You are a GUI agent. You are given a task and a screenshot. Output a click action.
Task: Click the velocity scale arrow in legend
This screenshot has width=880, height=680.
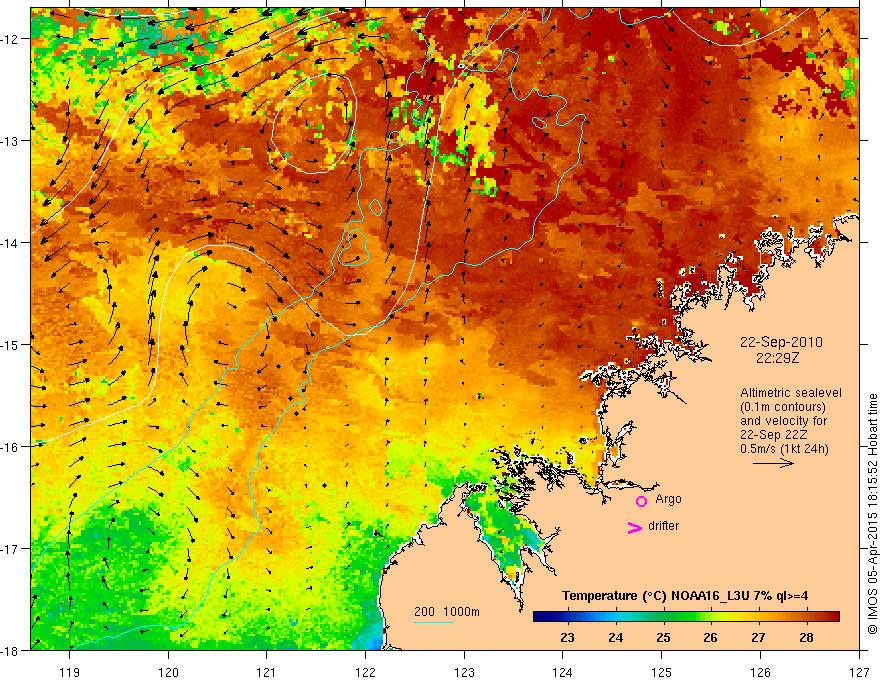pyautogui.click(x=773, y=463)
